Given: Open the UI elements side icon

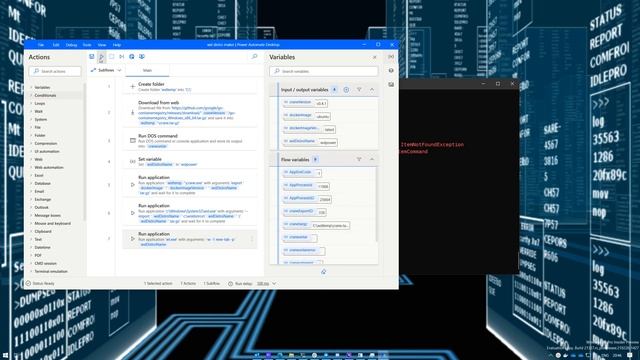Looking at the screenshot, I should 391,71.
